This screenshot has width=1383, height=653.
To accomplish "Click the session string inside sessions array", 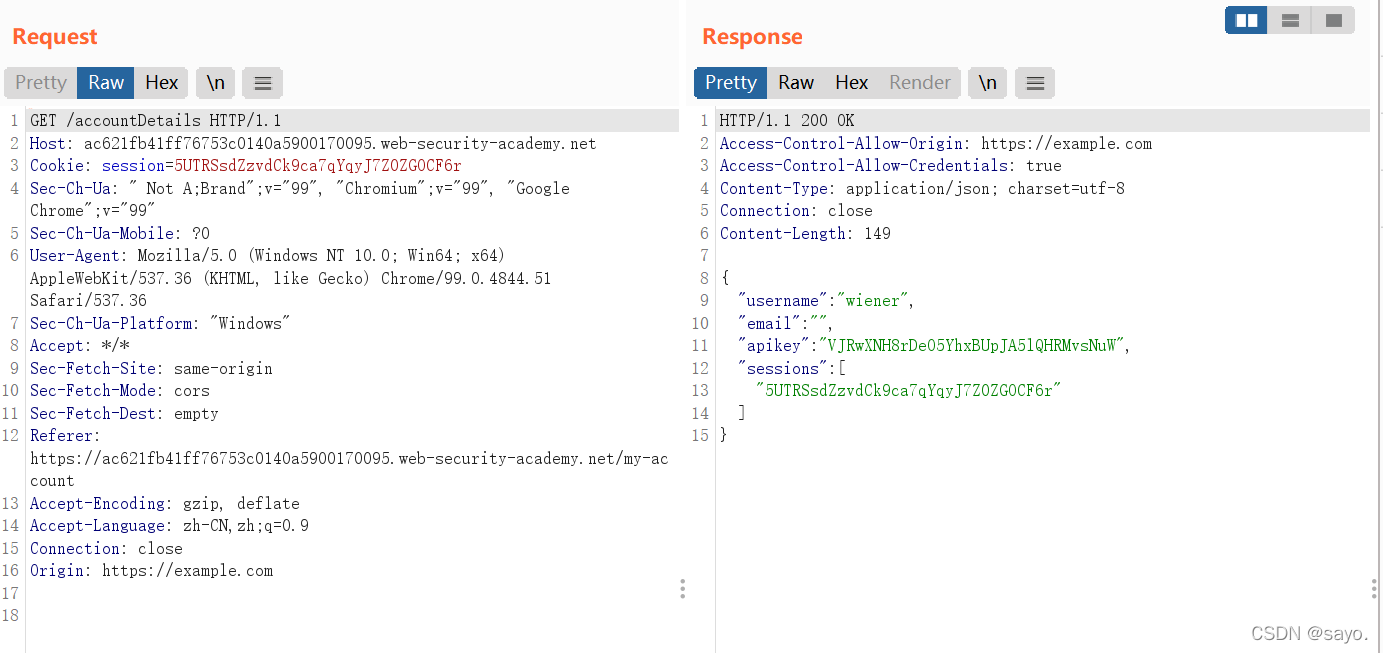I will coord(908,391).
